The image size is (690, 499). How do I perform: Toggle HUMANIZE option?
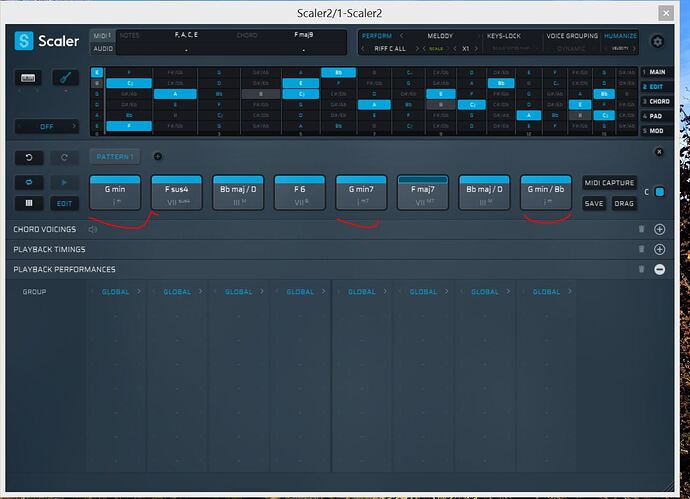click(x=620, y=36)
